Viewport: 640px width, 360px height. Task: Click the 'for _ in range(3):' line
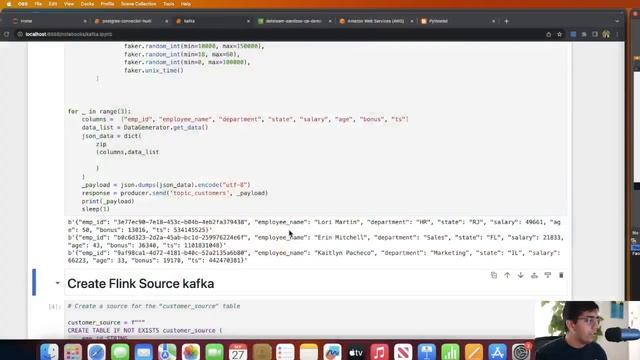click(99, 111)
